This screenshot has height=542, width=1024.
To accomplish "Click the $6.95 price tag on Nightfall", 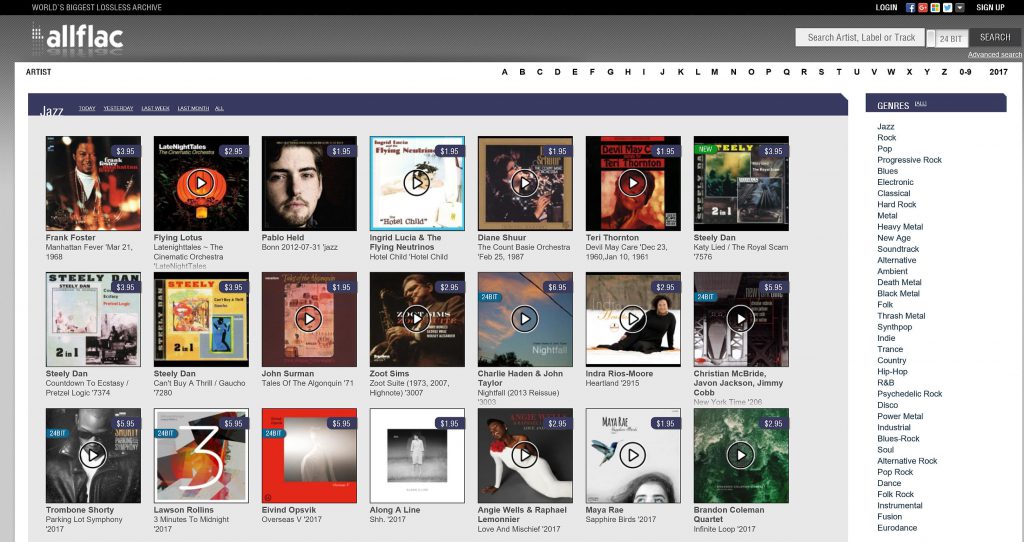I will point(557,287).
